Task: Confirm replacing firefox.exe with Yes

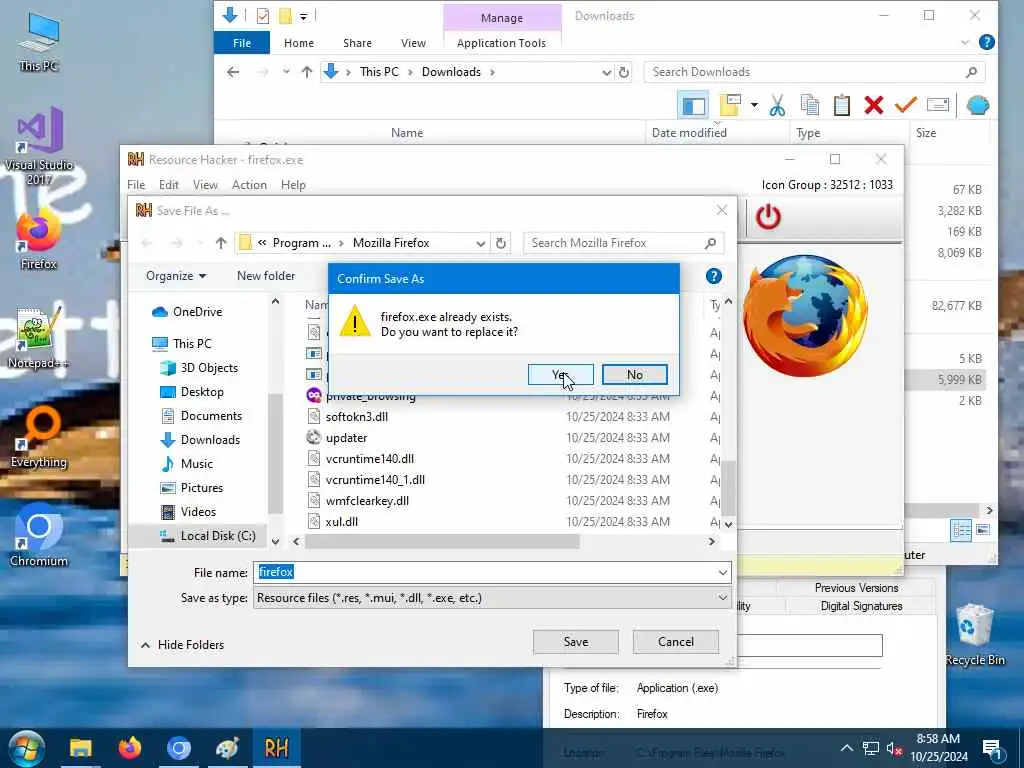Action: coord(560,374)
